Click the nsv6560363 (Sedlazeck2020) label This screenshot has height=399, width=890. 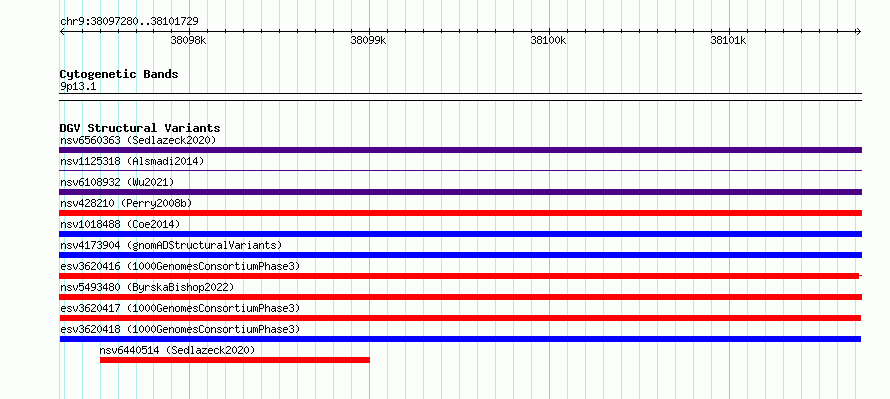(138, 140)
